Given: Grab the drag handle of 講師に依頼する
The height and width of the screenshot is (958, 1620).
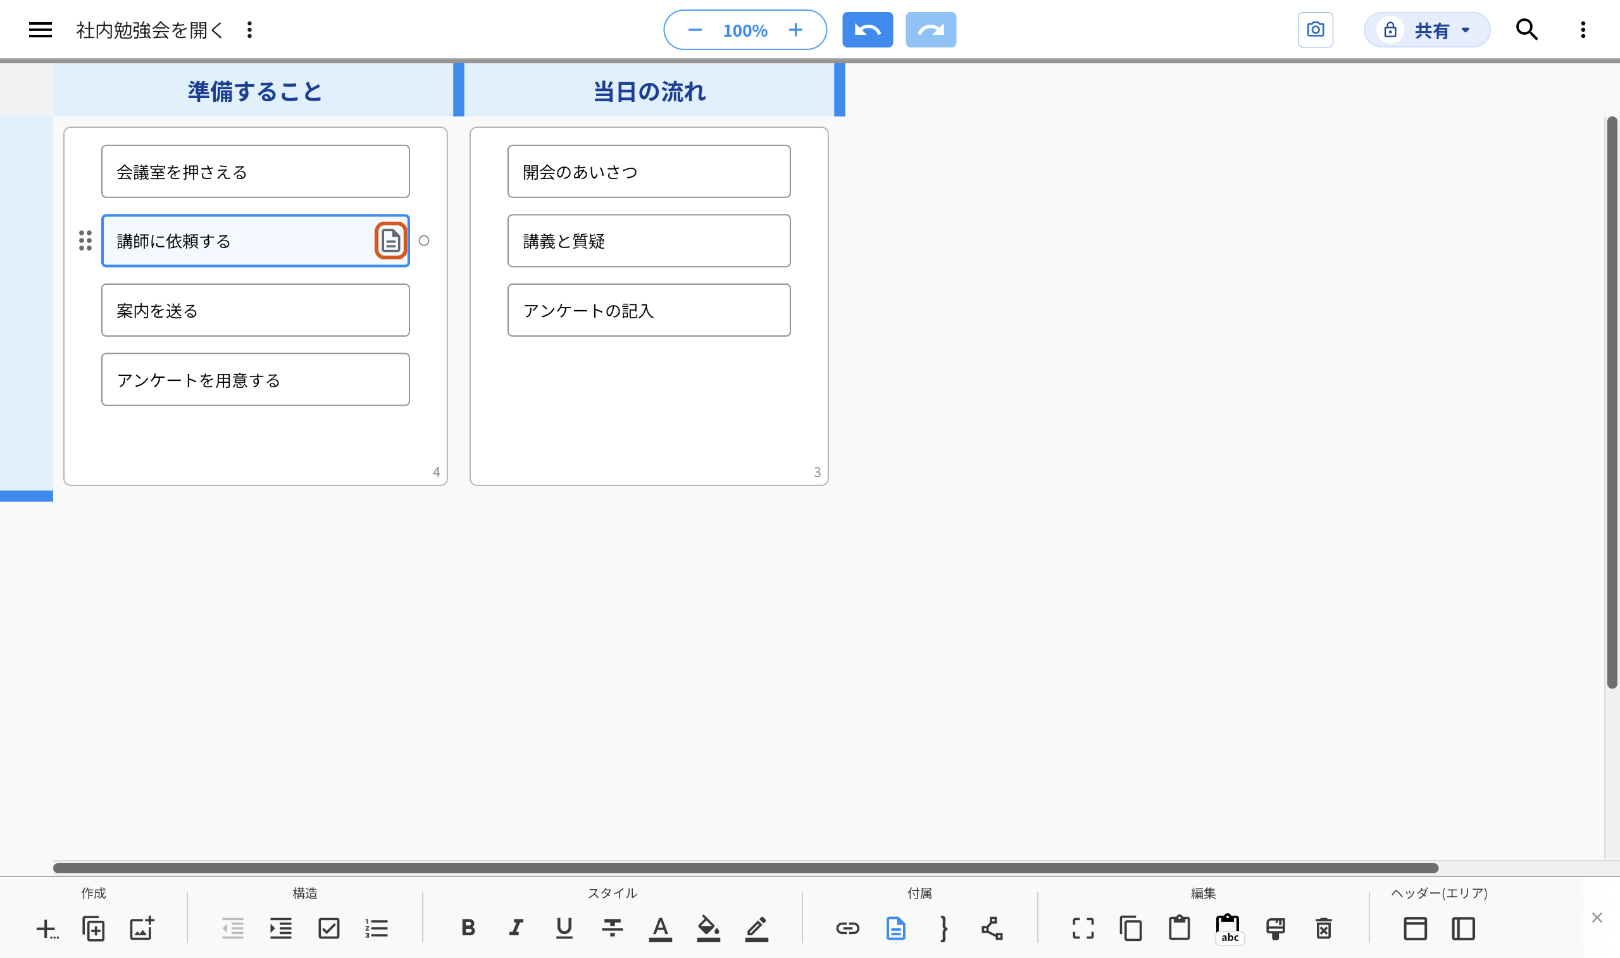Looking at the screenshot, I should [85, 241].
